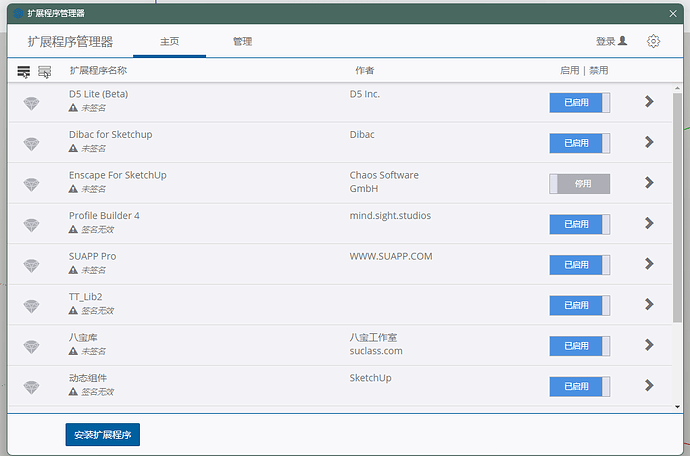Click the gem icon for Dibac for Sketchup

31,144
